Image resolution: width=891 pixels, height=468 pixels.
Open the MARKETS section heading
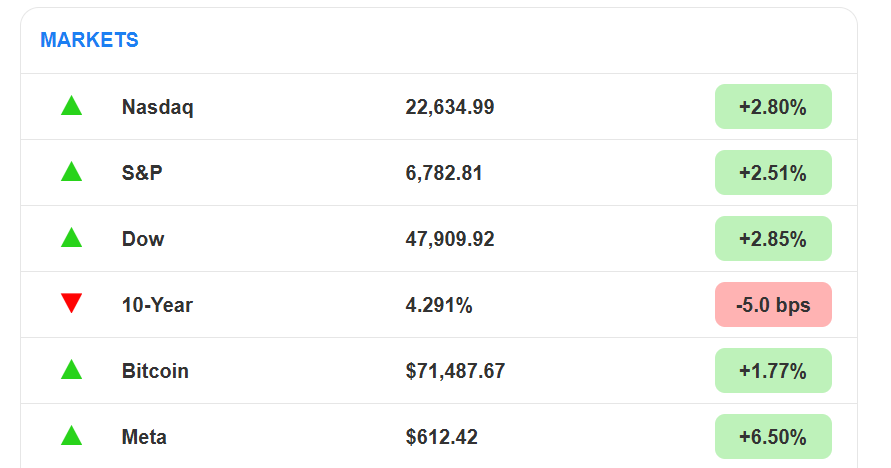(x=89, y=40)
